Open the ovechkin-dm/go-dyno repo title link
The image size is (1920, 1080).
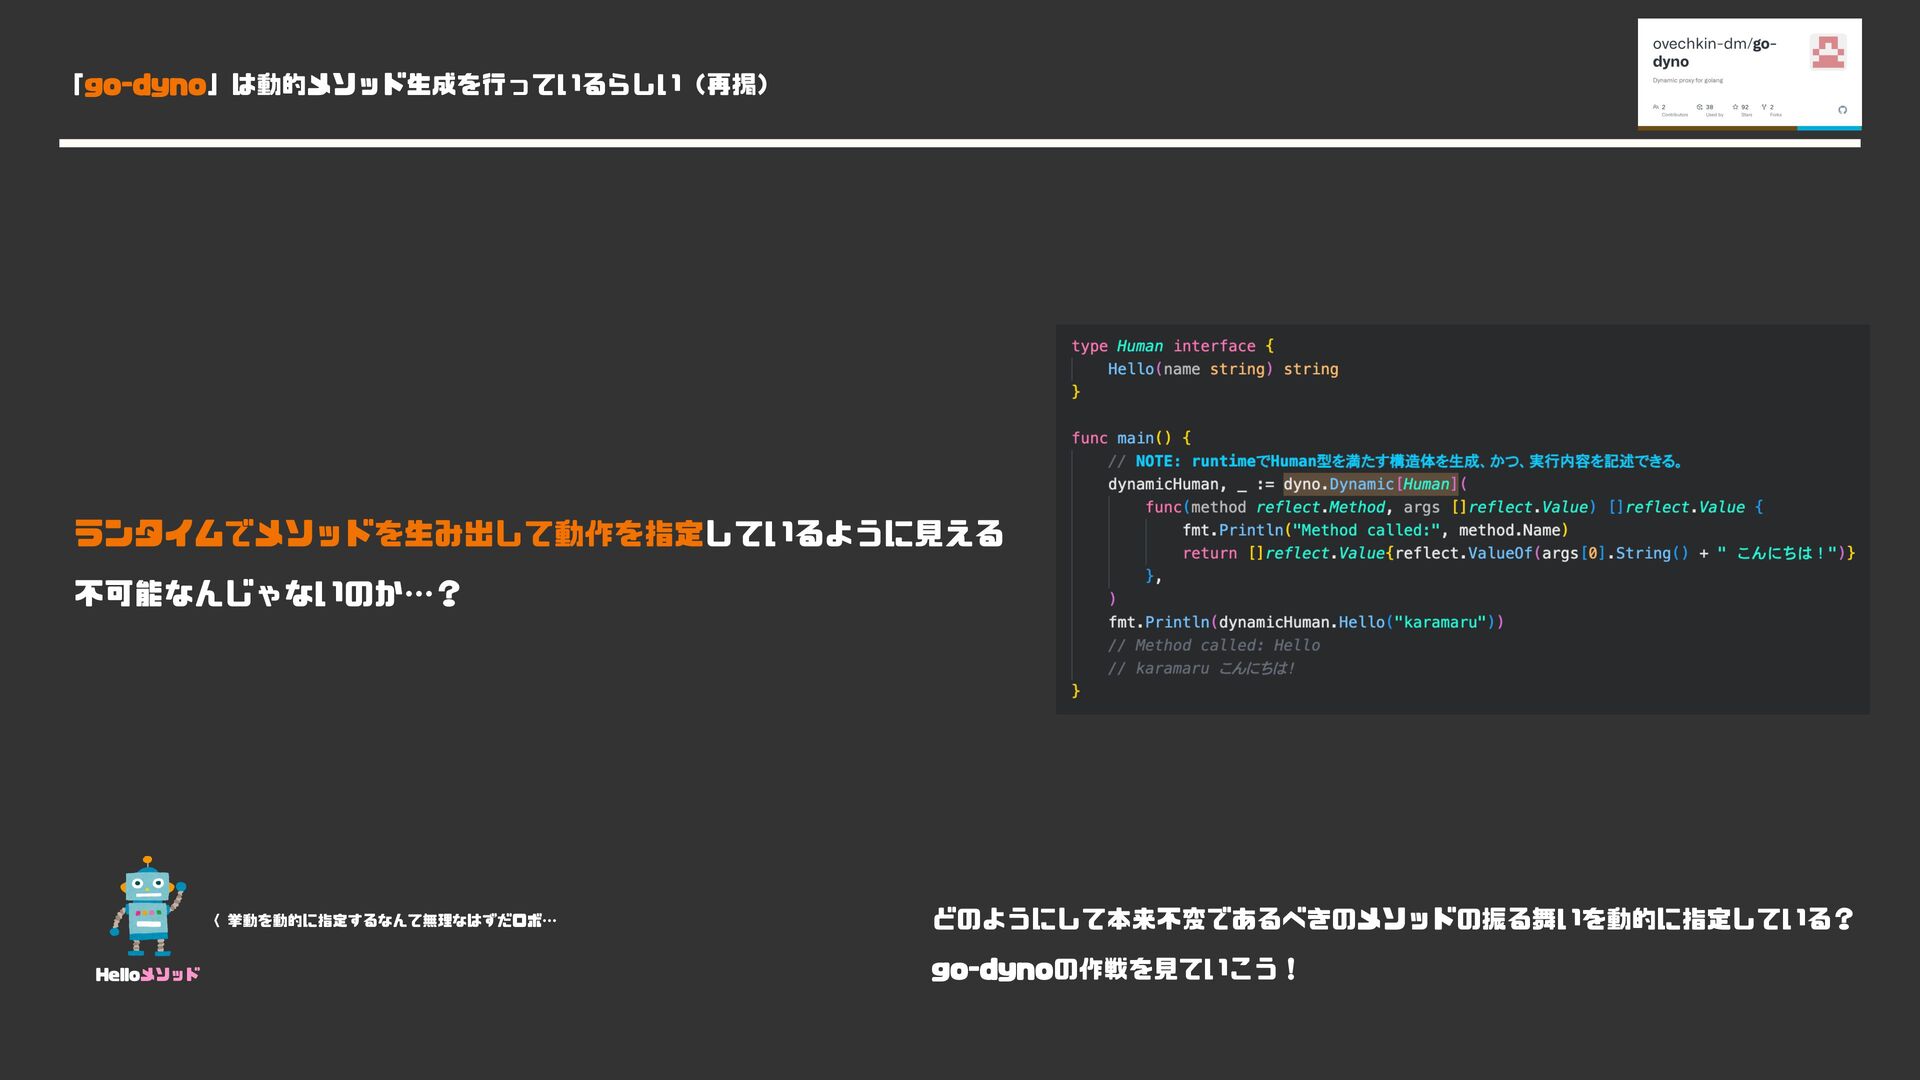tap(1713, 52)
